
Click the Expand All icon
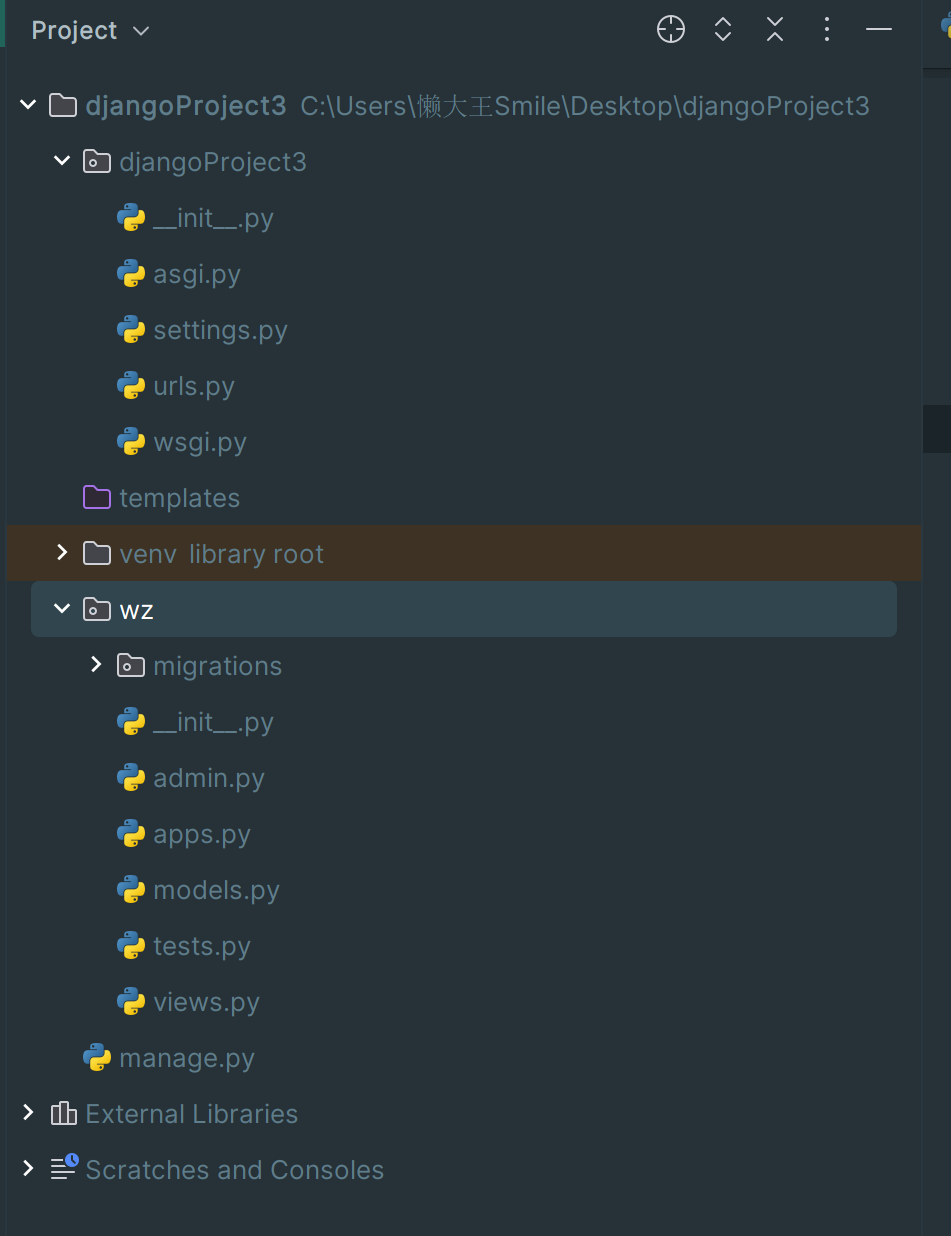click(723, 30)
